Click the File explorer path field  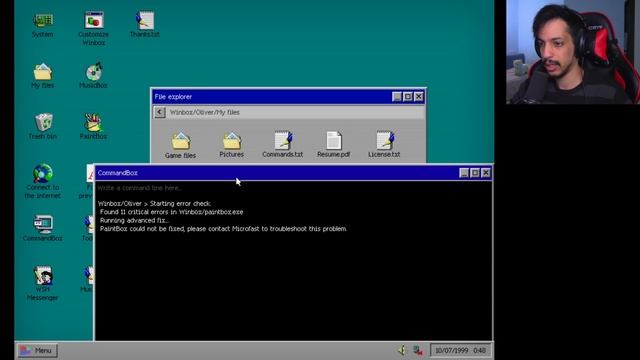[296, 112]
